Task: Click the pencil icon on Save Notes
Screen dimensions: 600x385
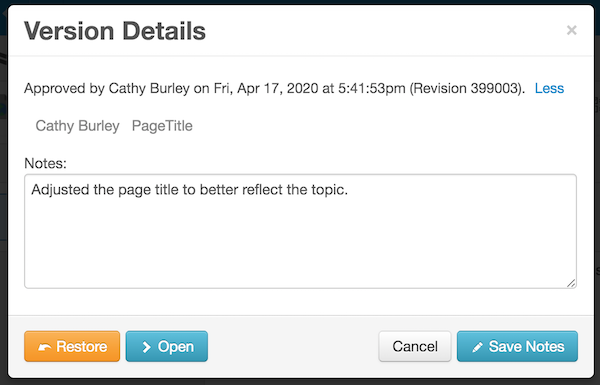Action: coord(477,347)
